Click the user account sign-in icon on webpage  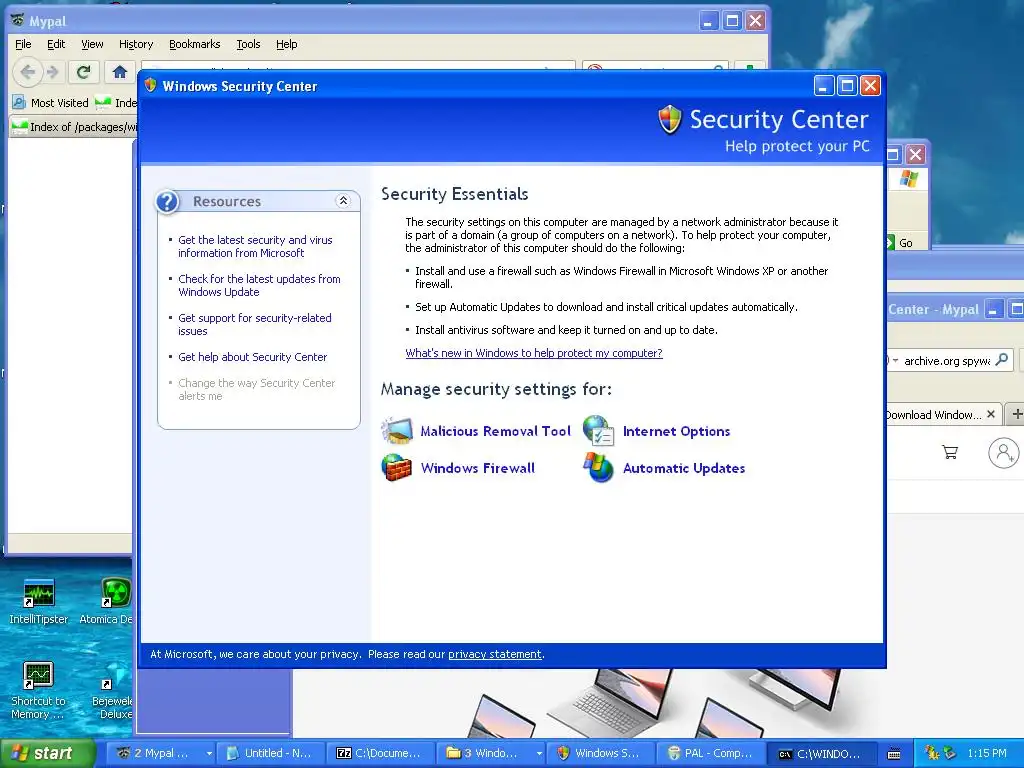tap(1004, 452)
